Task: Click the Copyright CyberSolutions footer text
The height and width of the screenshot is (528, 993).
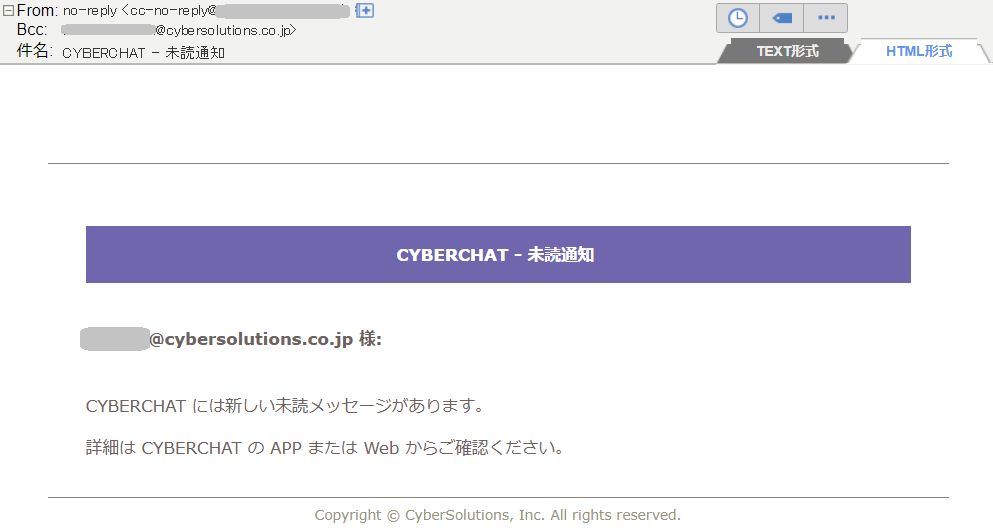Action: click(498, 515)
